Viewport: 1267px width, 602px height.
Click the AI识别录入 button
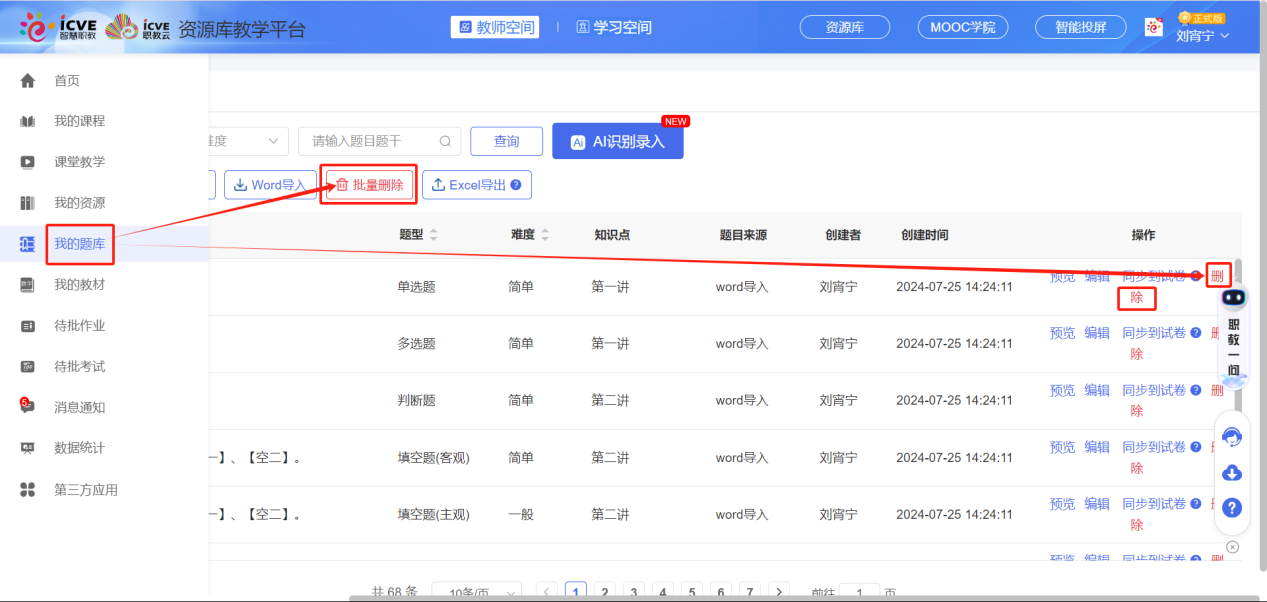tap(617, 142)
